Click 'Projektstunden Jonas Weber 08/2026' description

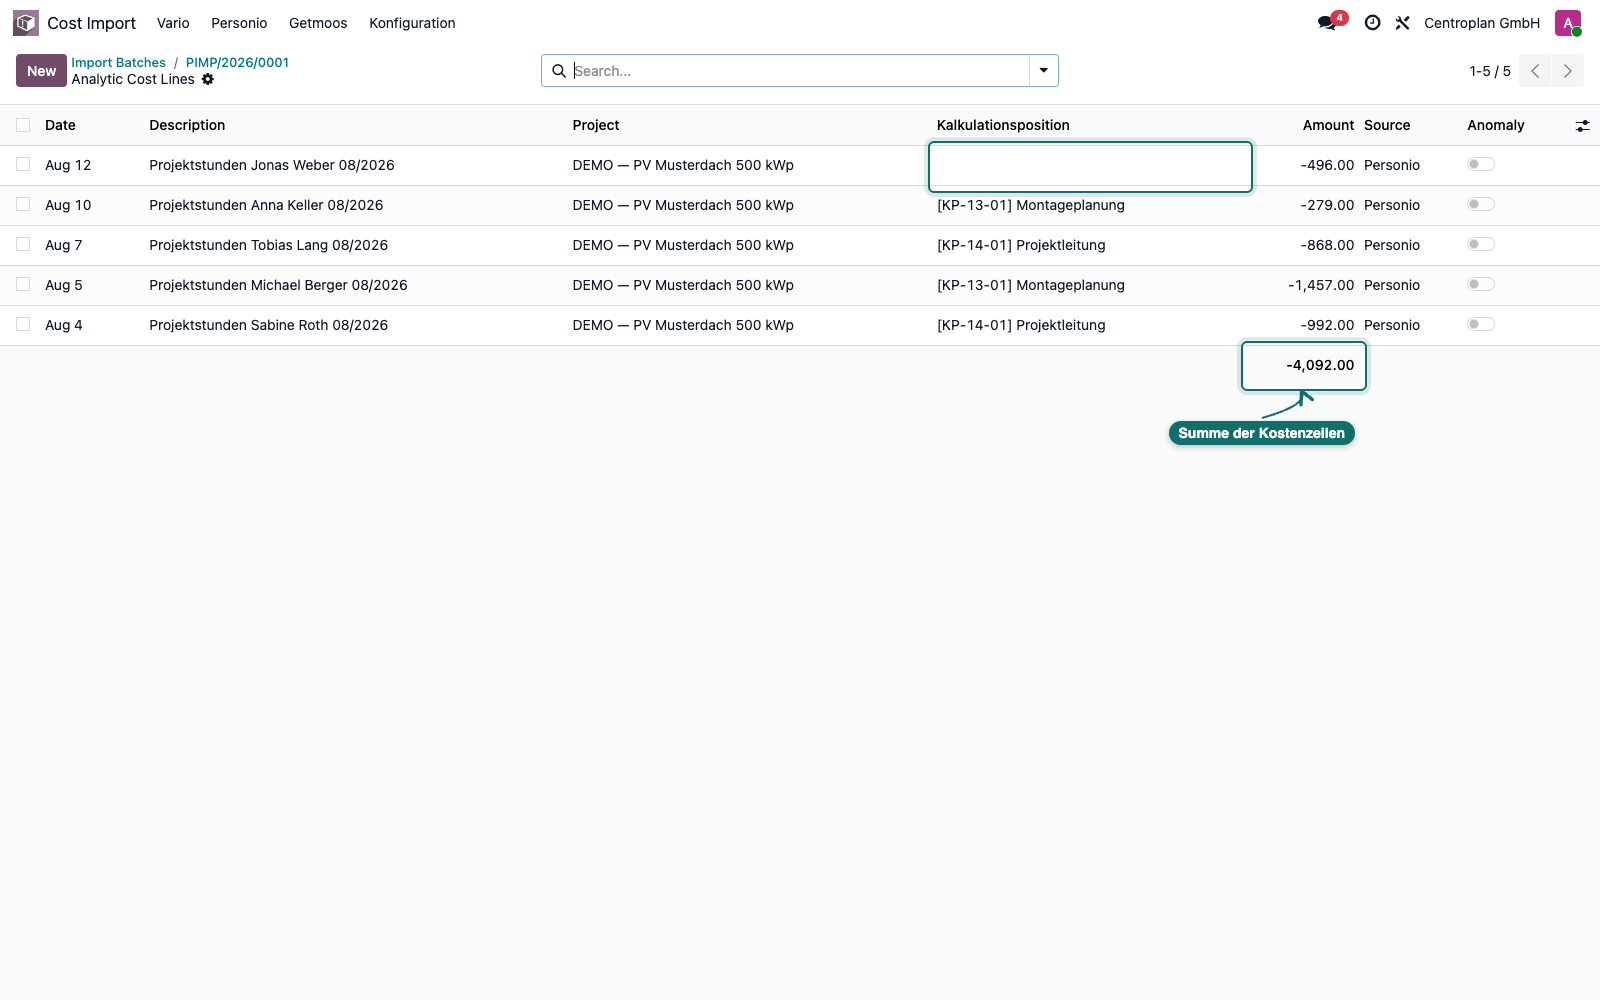pyautogui.click(x=272, y=165)
